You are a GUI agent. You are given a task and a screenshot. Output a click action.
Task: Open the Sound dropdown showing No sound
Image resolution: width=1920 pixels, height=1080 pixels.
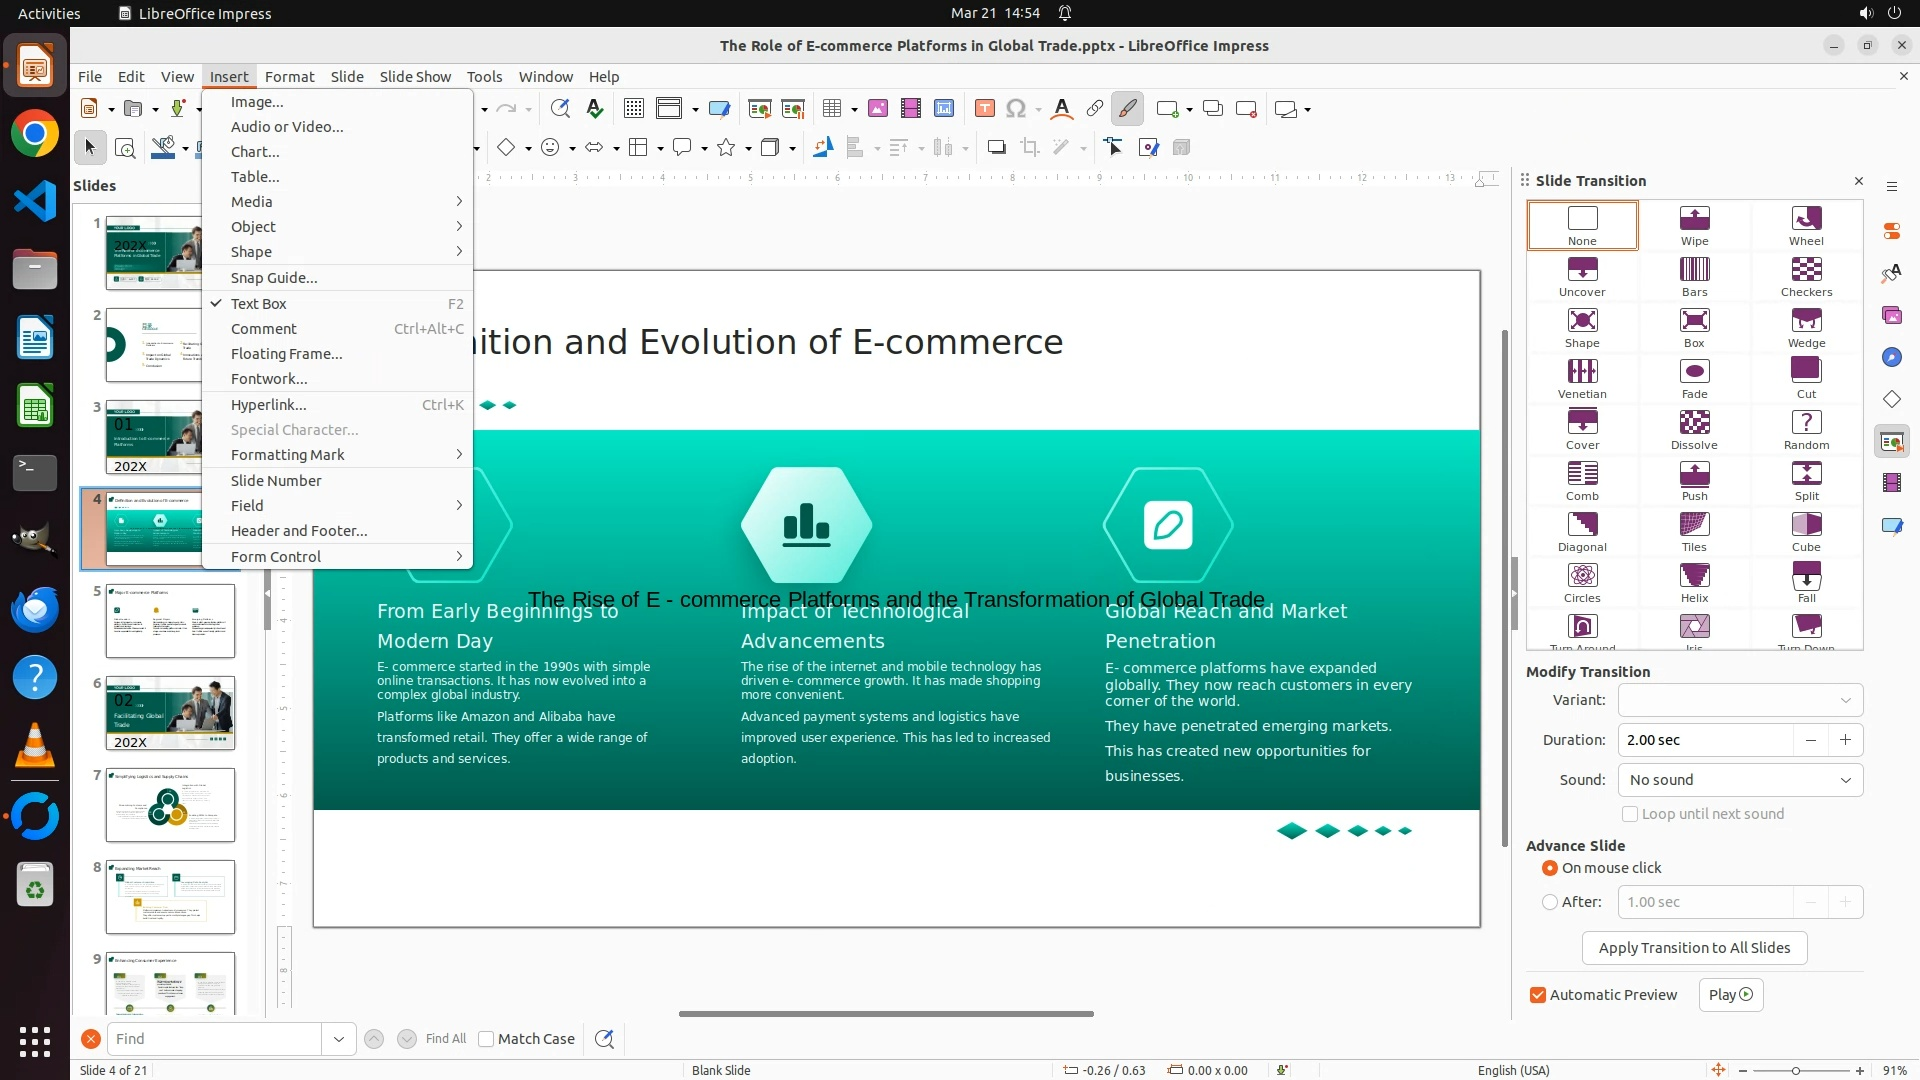click(x=1740, y=780)
